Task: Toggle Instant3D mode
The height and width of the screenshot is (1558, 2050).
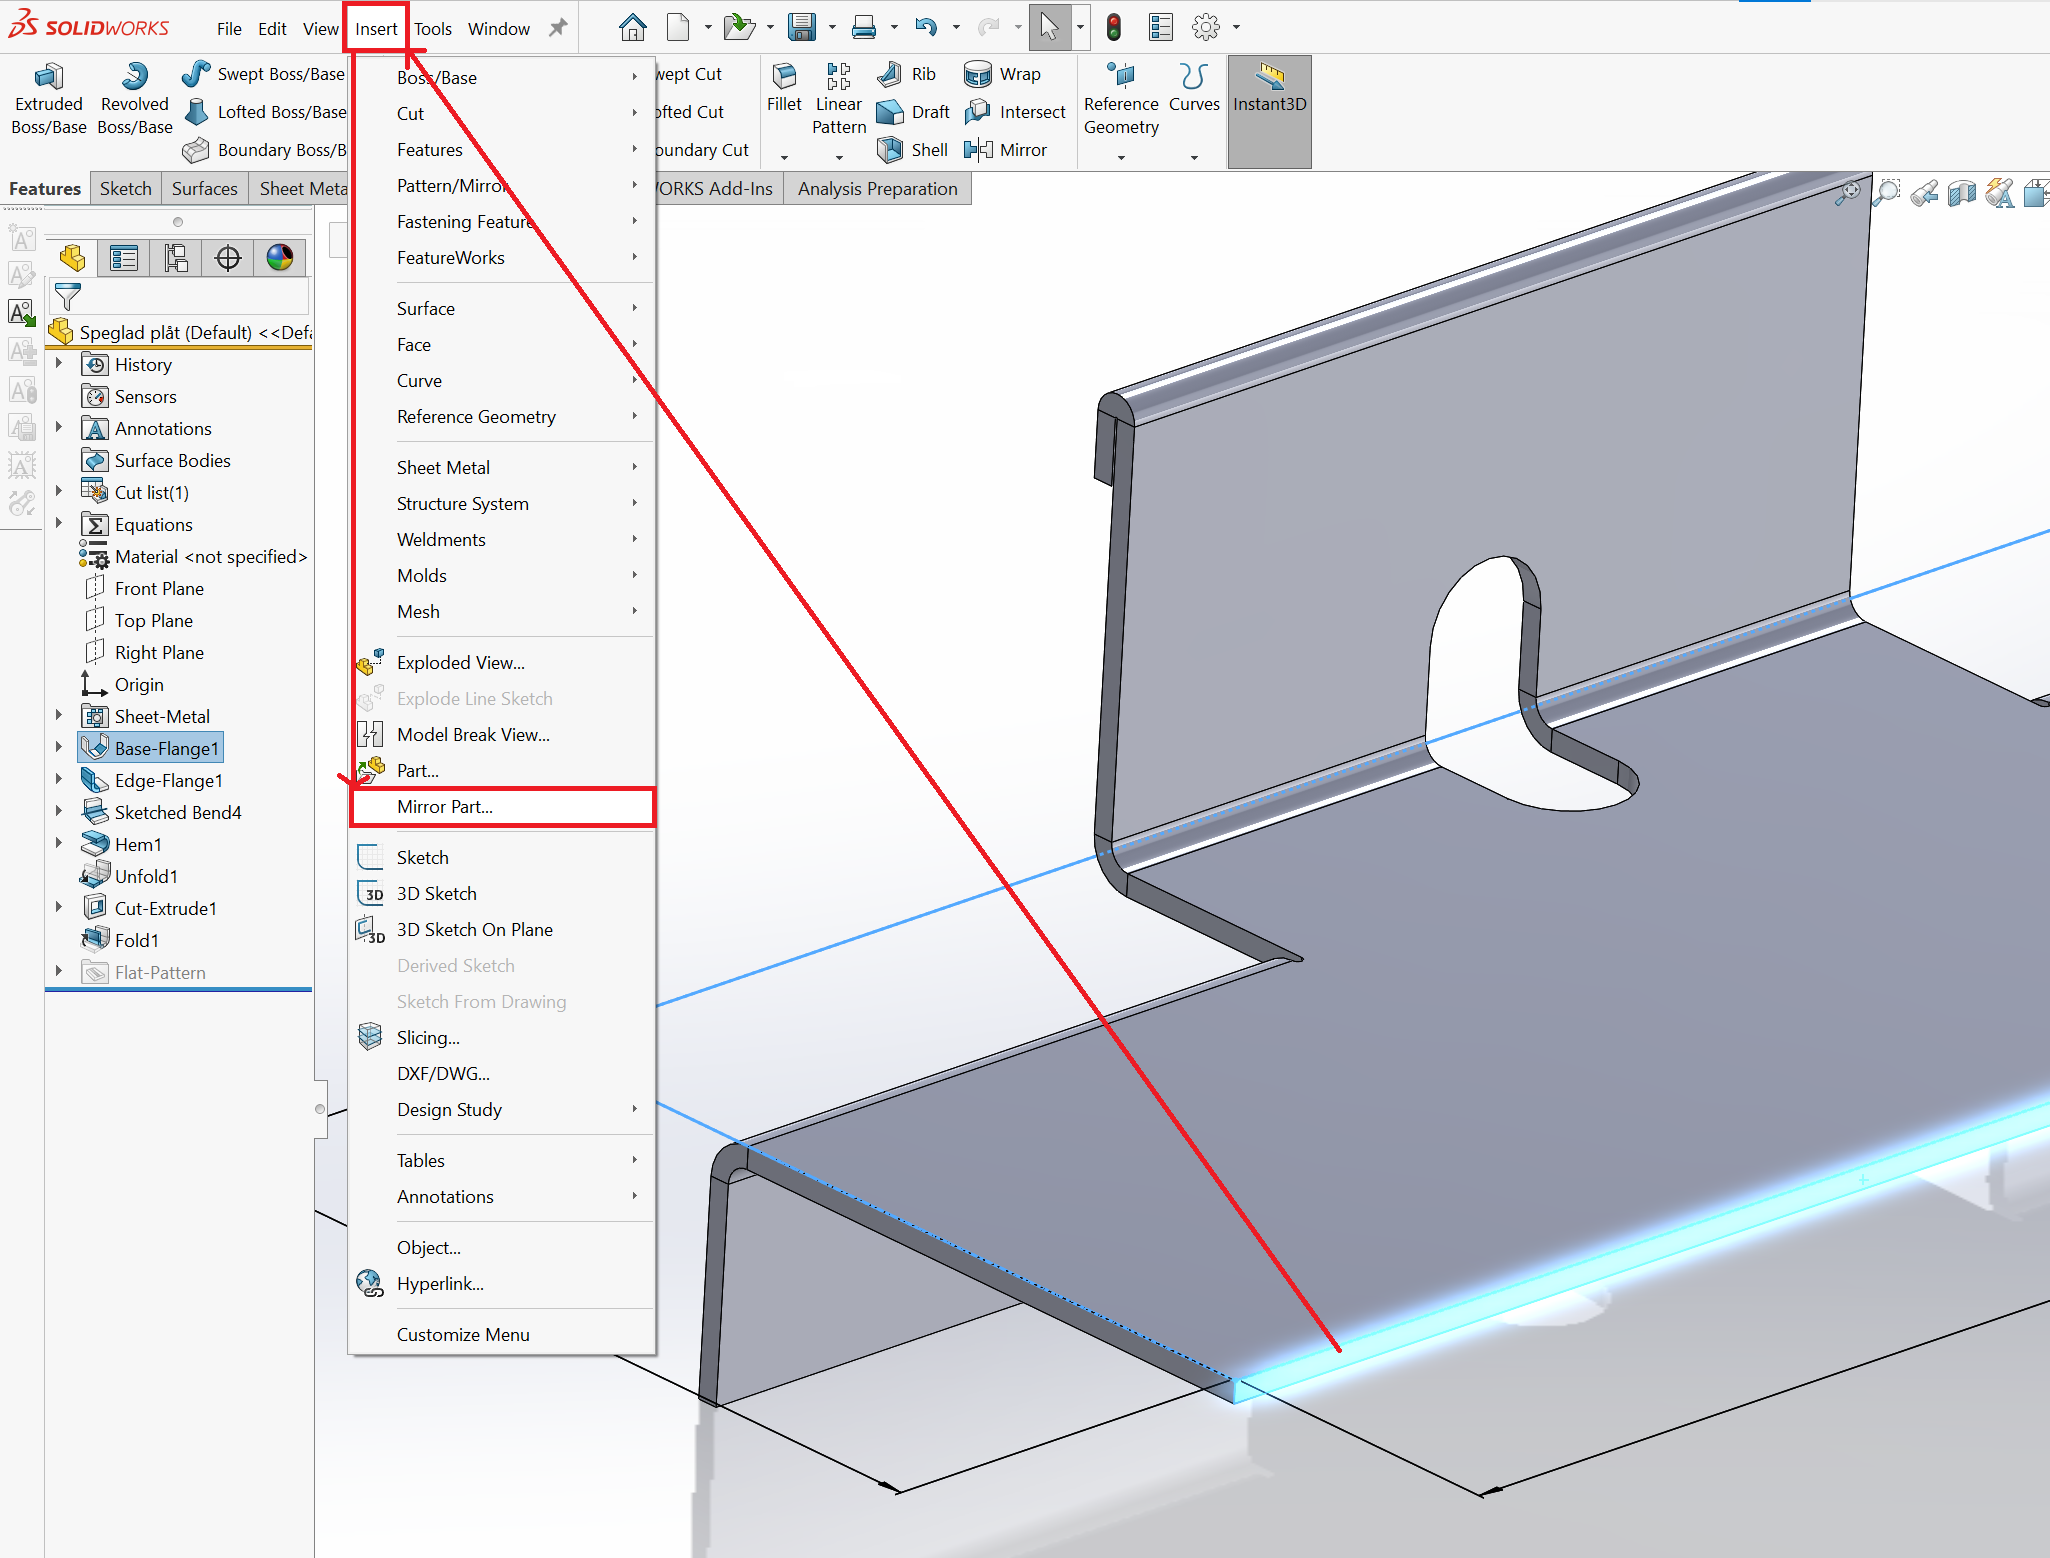Action: [1269, 89]
